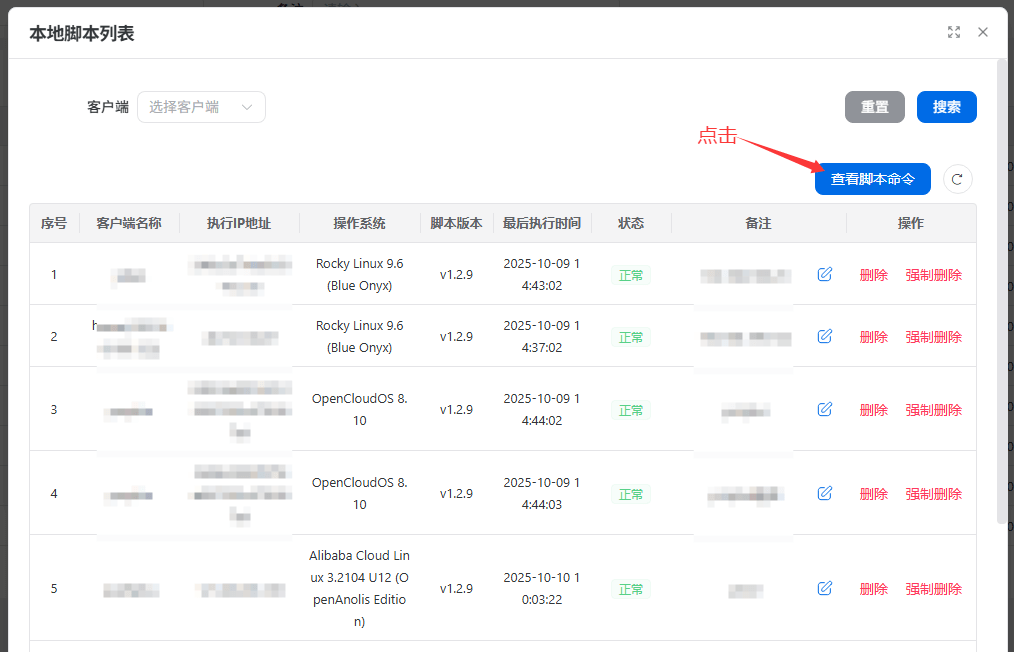
Task: Click 删除 link in row 3
Action: 873,410
